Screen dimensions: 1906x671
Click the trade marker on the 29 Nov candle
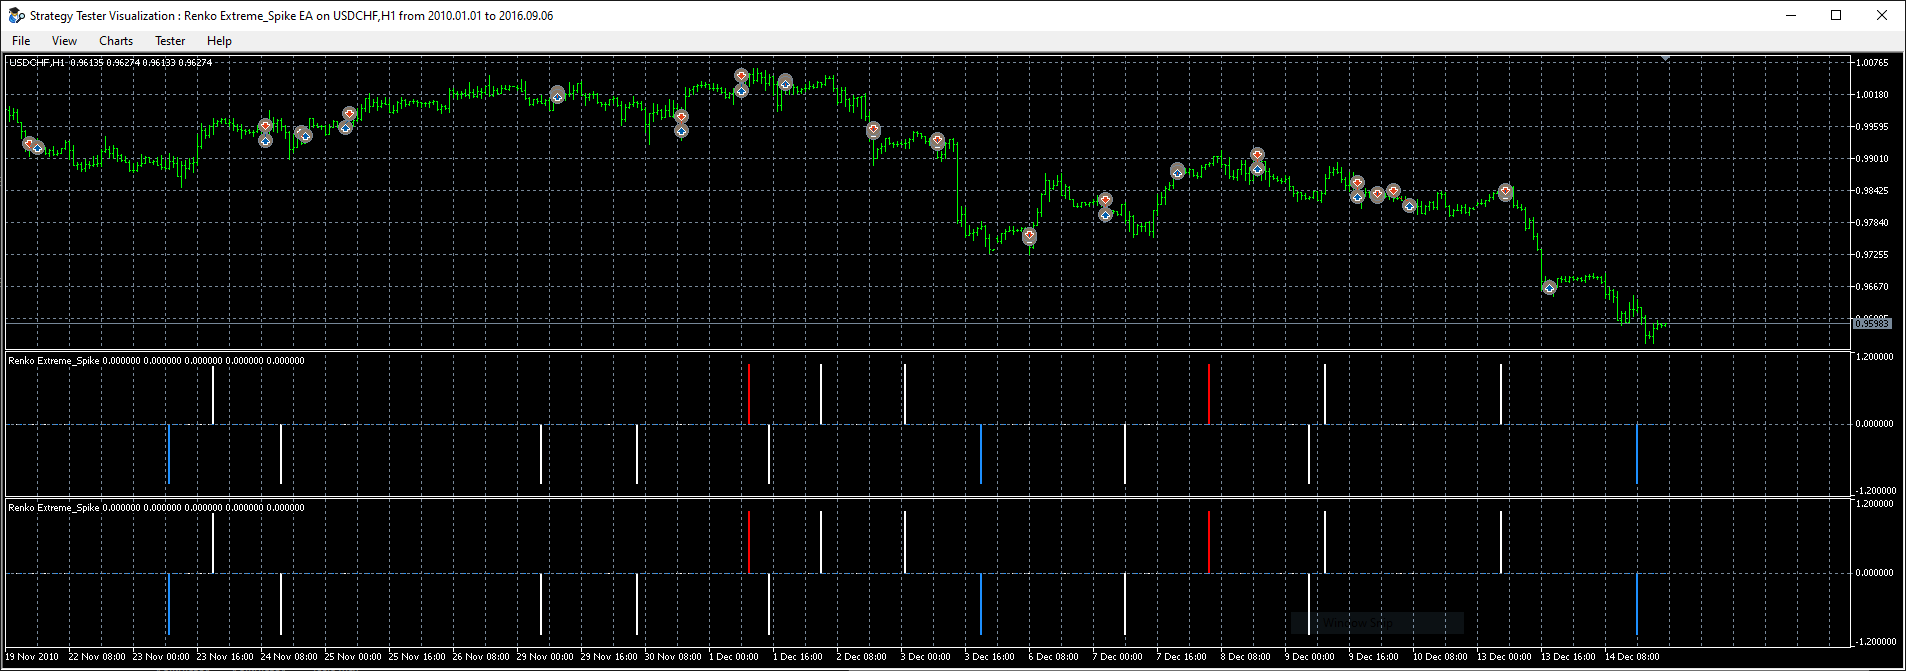[557, 95]
